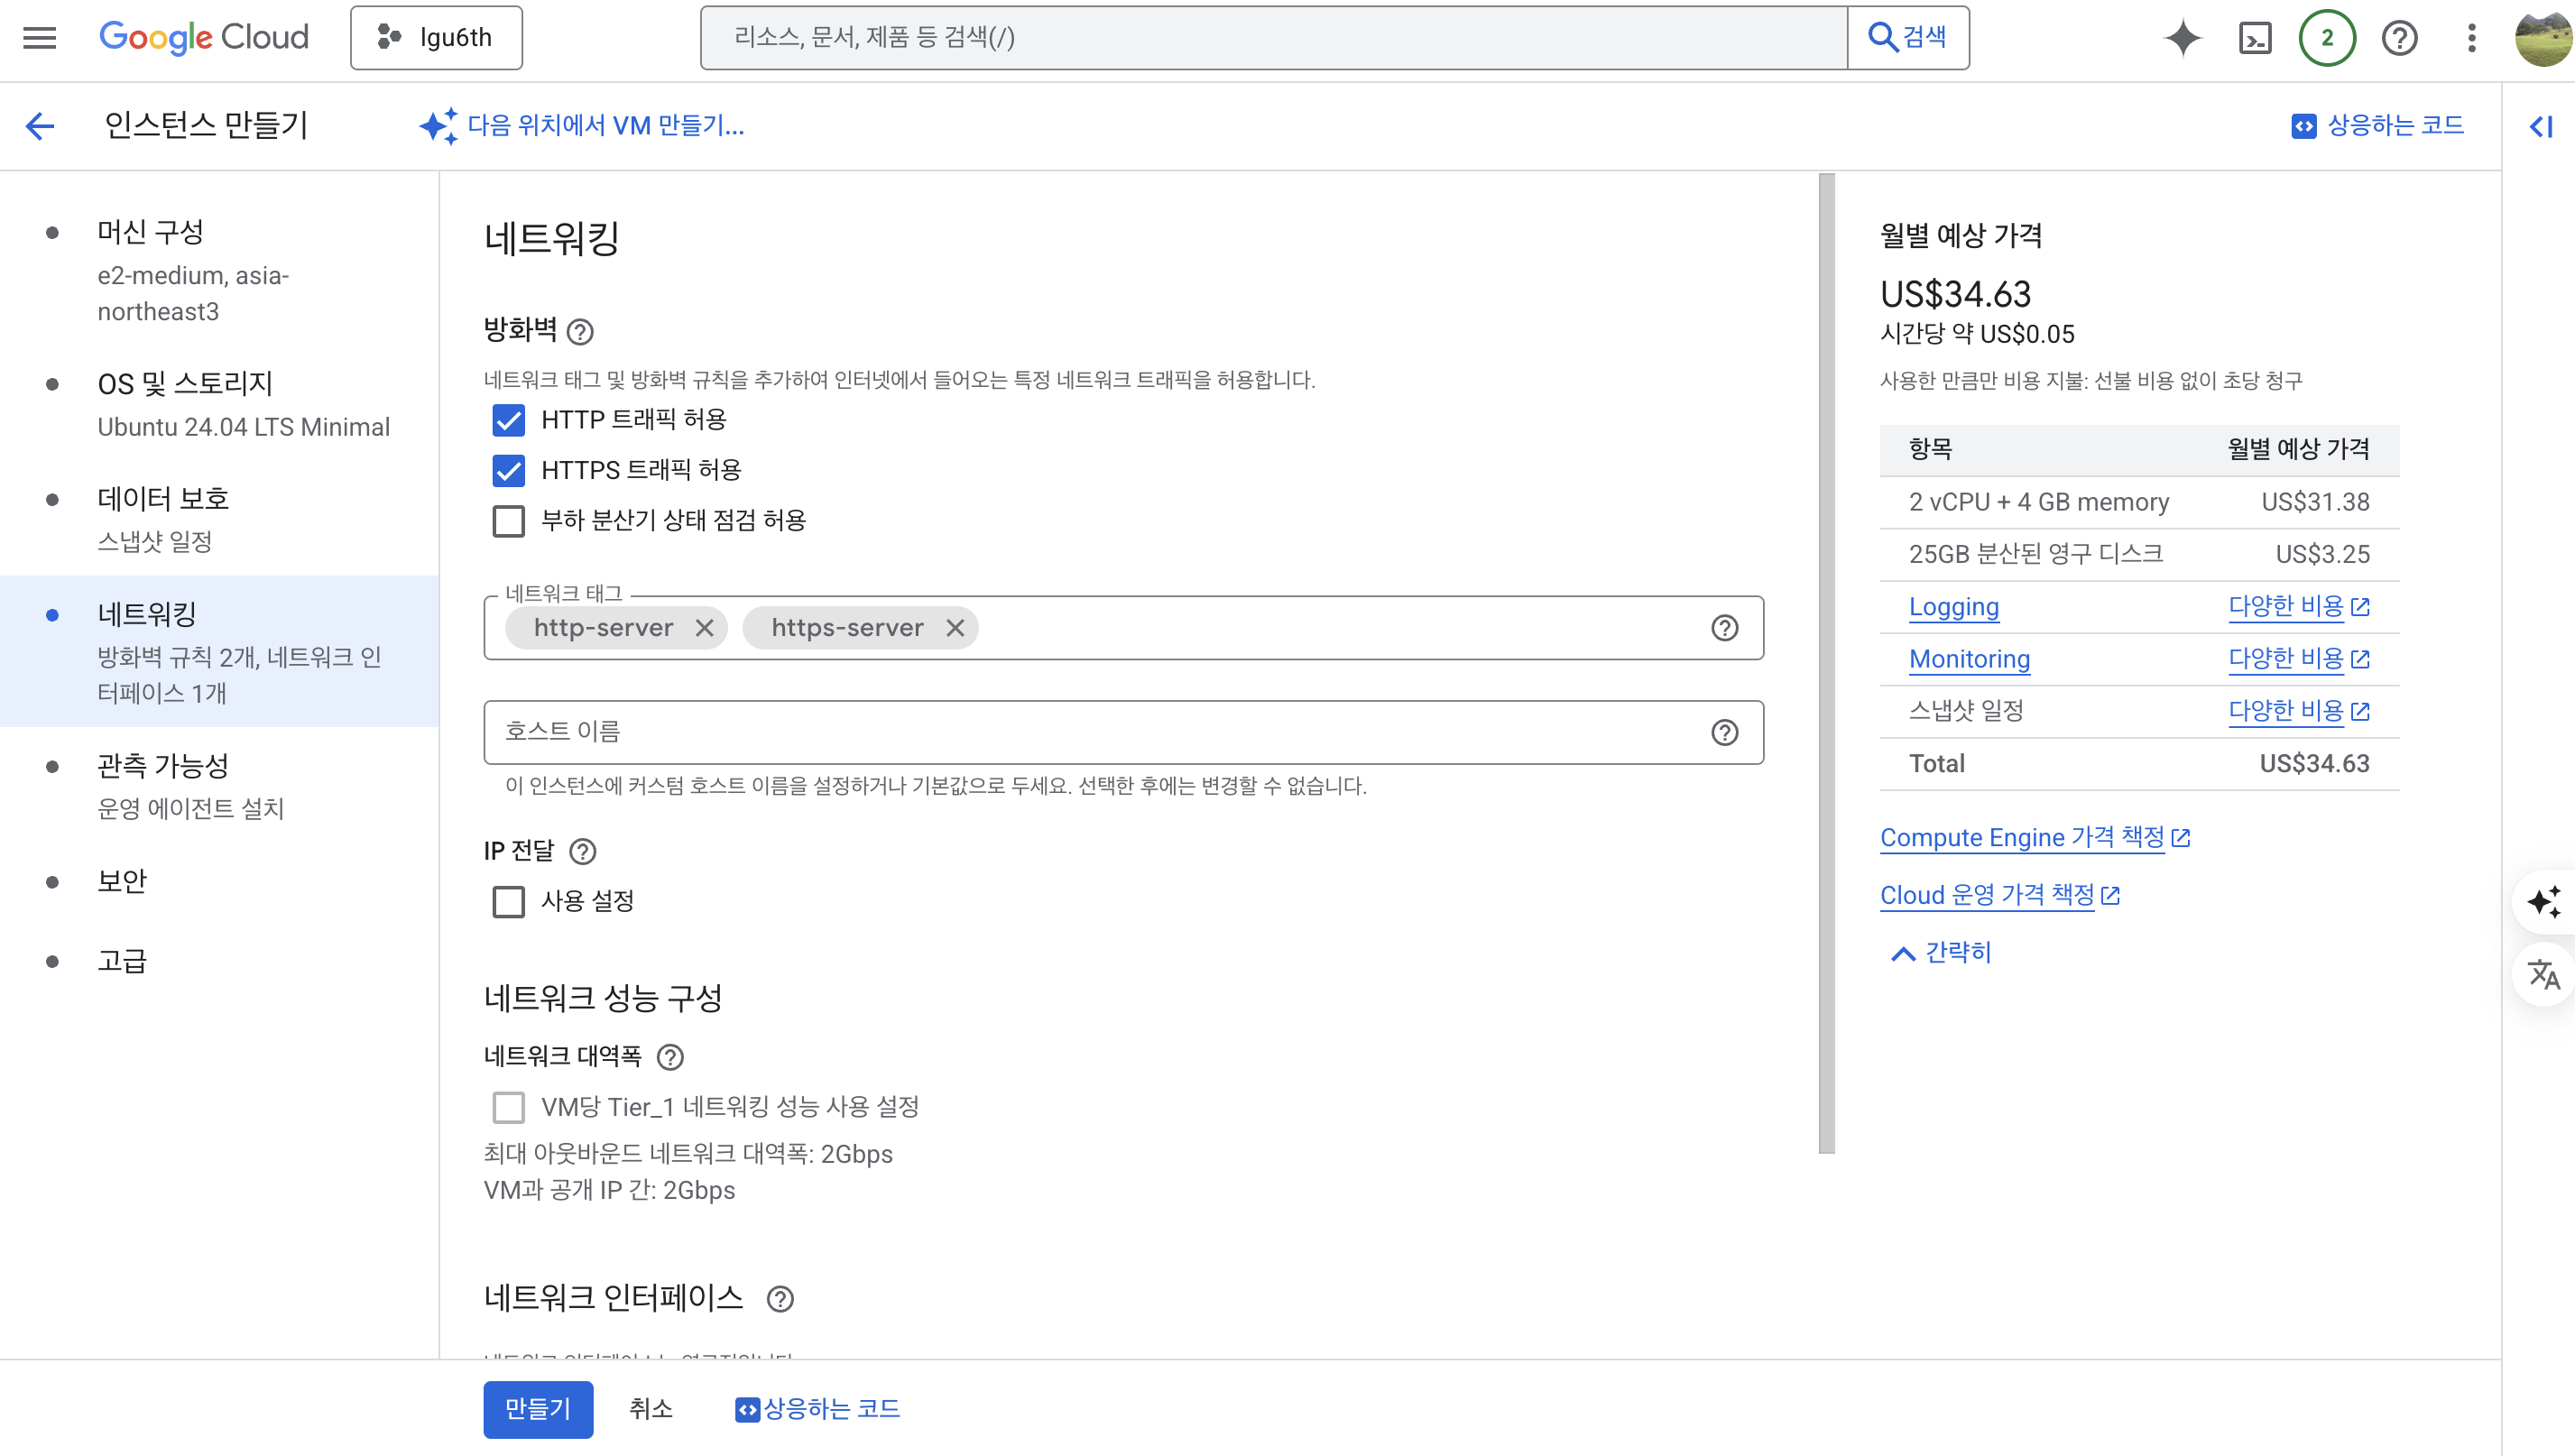Open the three-dot settings menu
2575x1456 pixels.
click(2471, 38)
